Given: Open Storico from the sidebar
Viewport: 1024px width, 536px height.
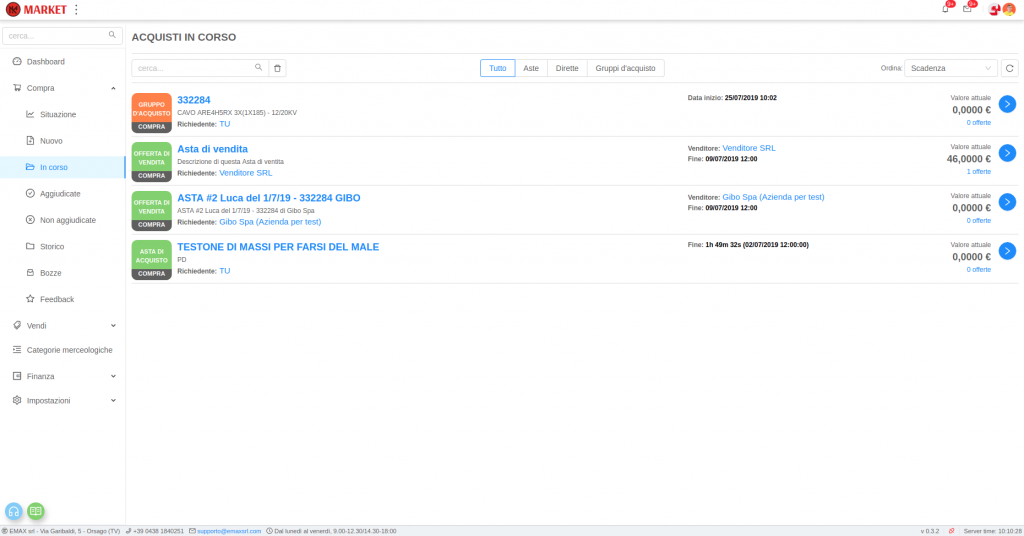Looking at the screenshot, I should click(52, 246).
